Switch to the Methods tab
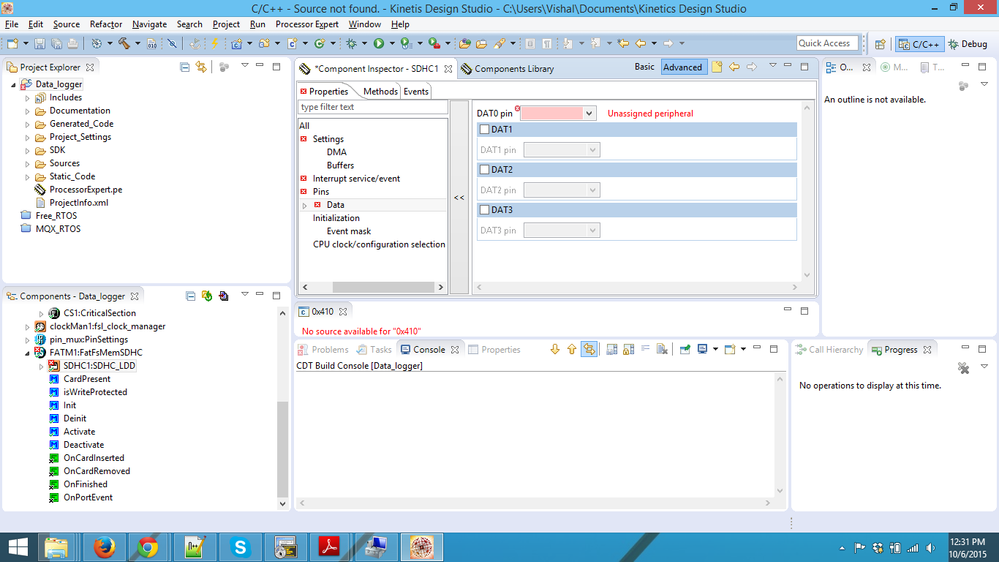This screenshot has height=562, width=999. click(380, 91)
